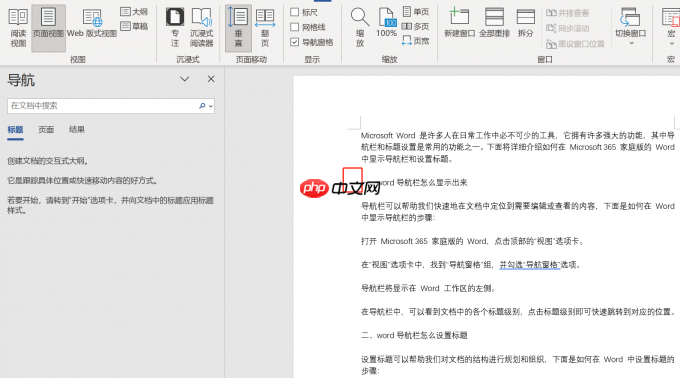Screen dimensions: 680x378
Task: Choose One Page zoom (单页)
Action: click(415, 12)
